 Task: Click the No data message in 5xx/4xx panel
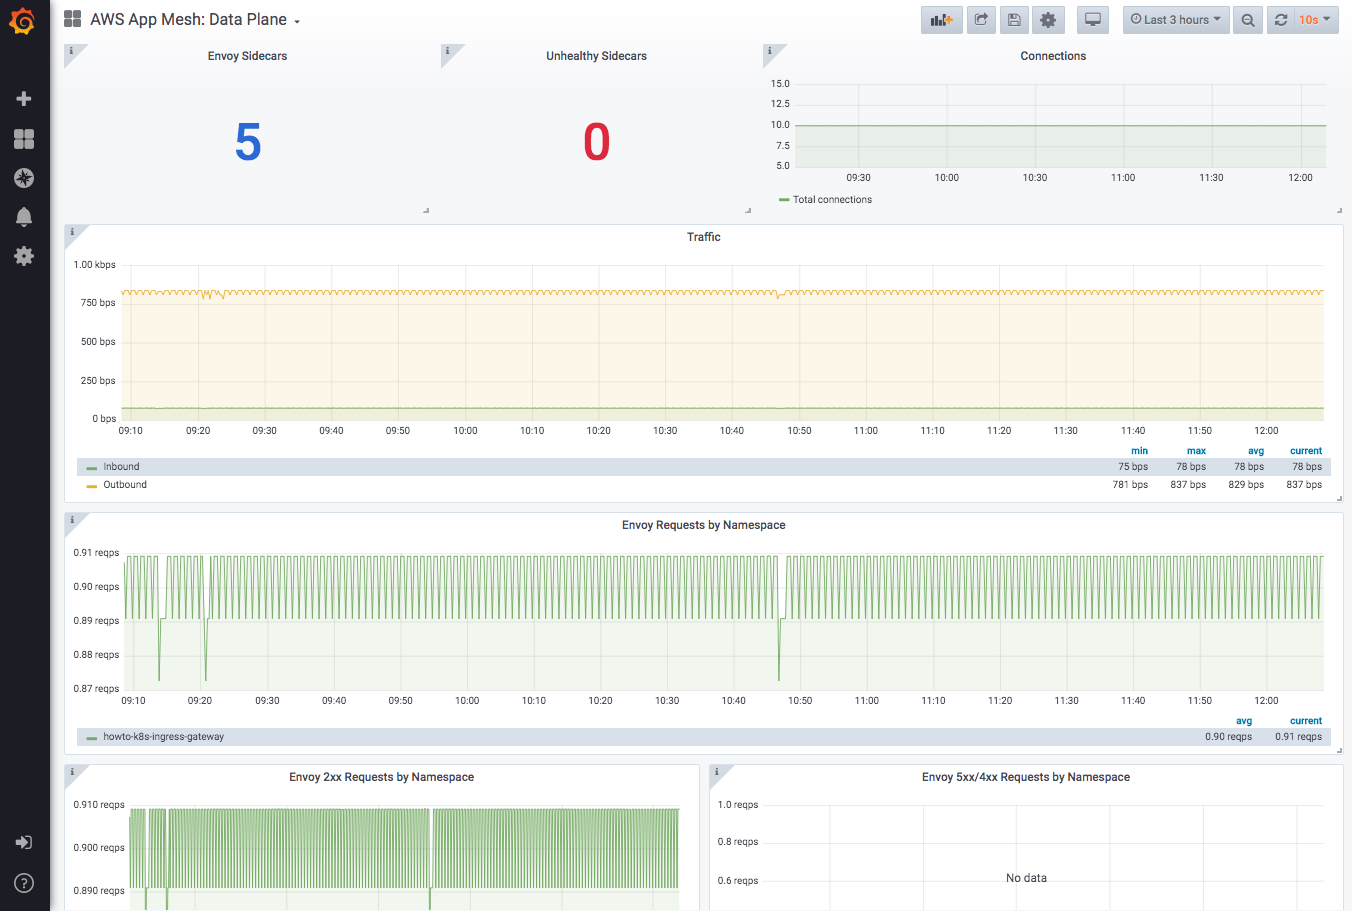pyautogui.click(x=1026, y=878)
